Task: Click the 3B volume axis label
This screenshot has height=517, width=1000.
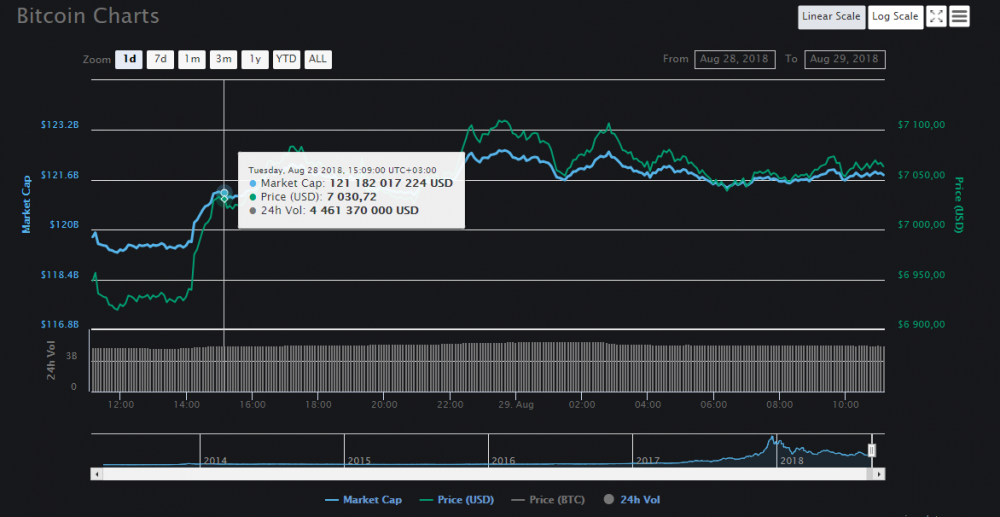Action: click(x=71, y=356)
